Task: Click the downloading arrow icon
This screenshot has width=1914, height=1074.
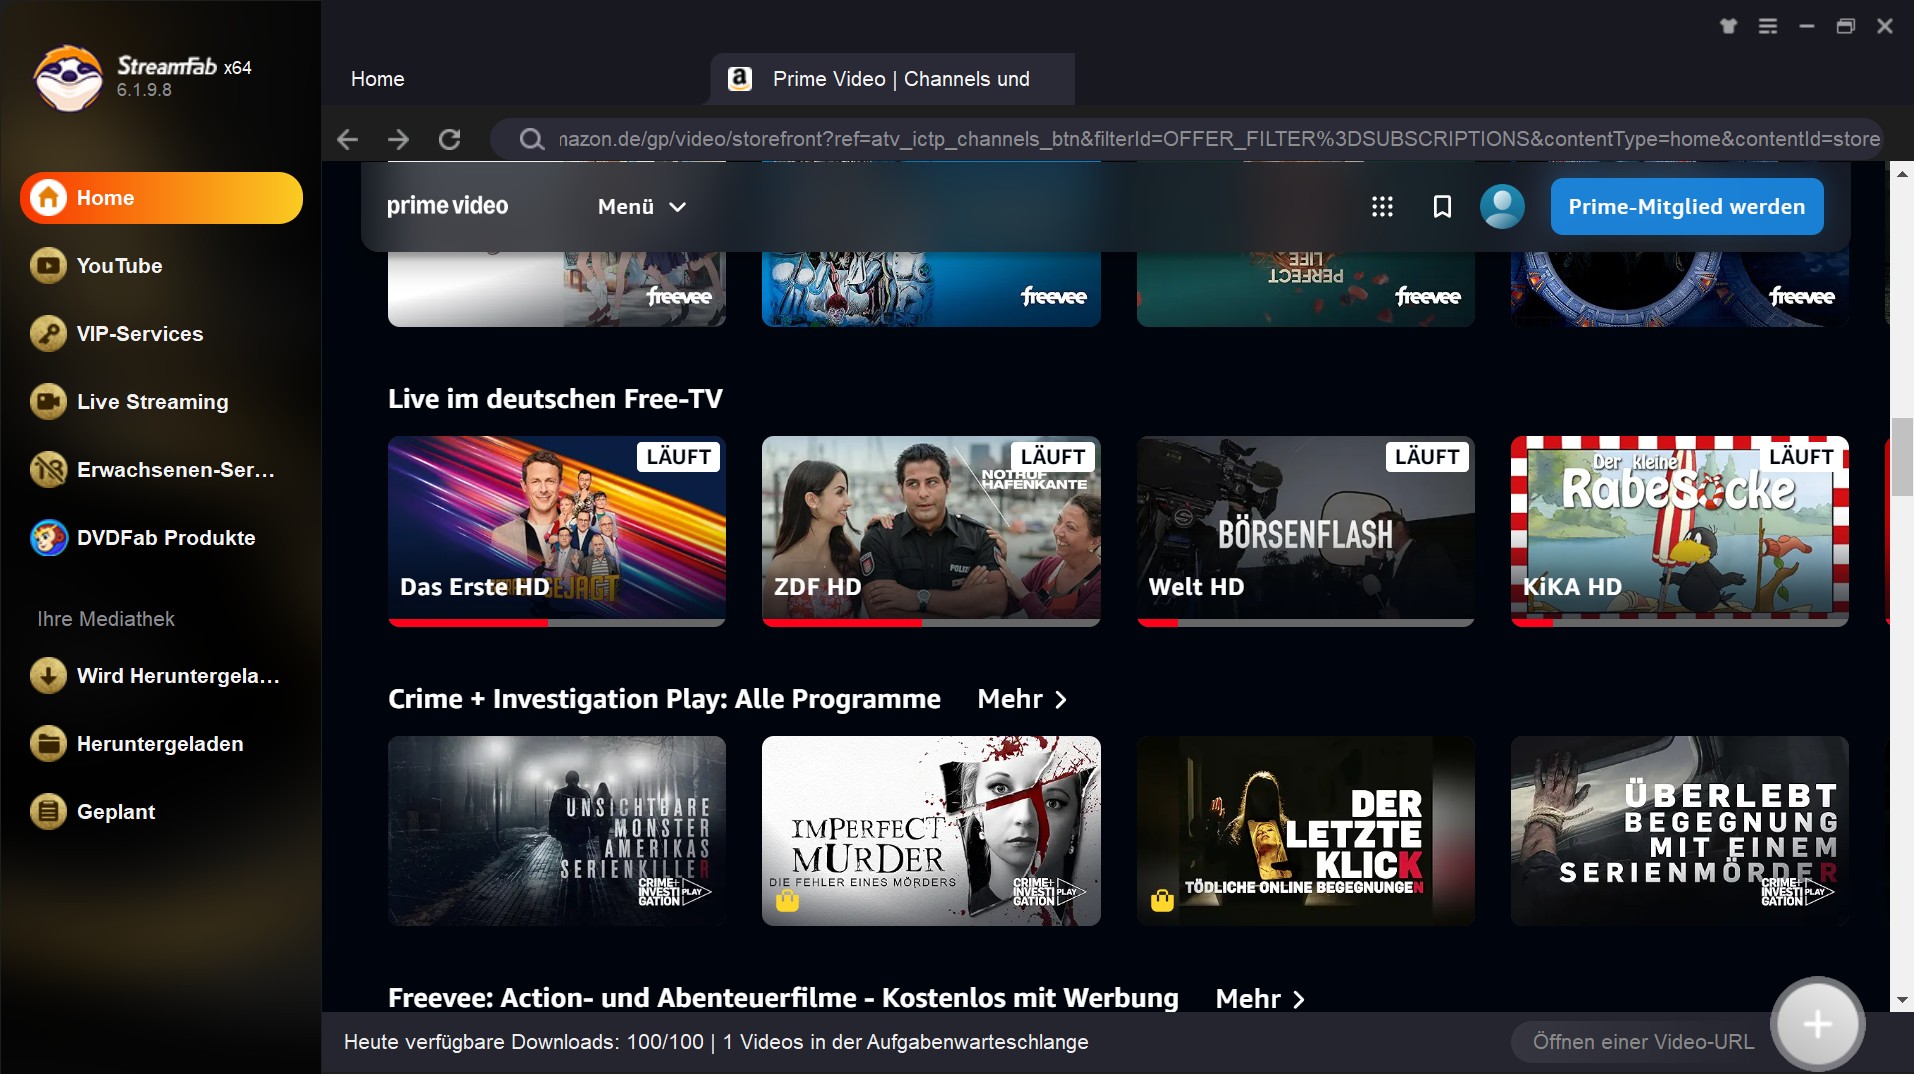Action: (x=48, y=676)
